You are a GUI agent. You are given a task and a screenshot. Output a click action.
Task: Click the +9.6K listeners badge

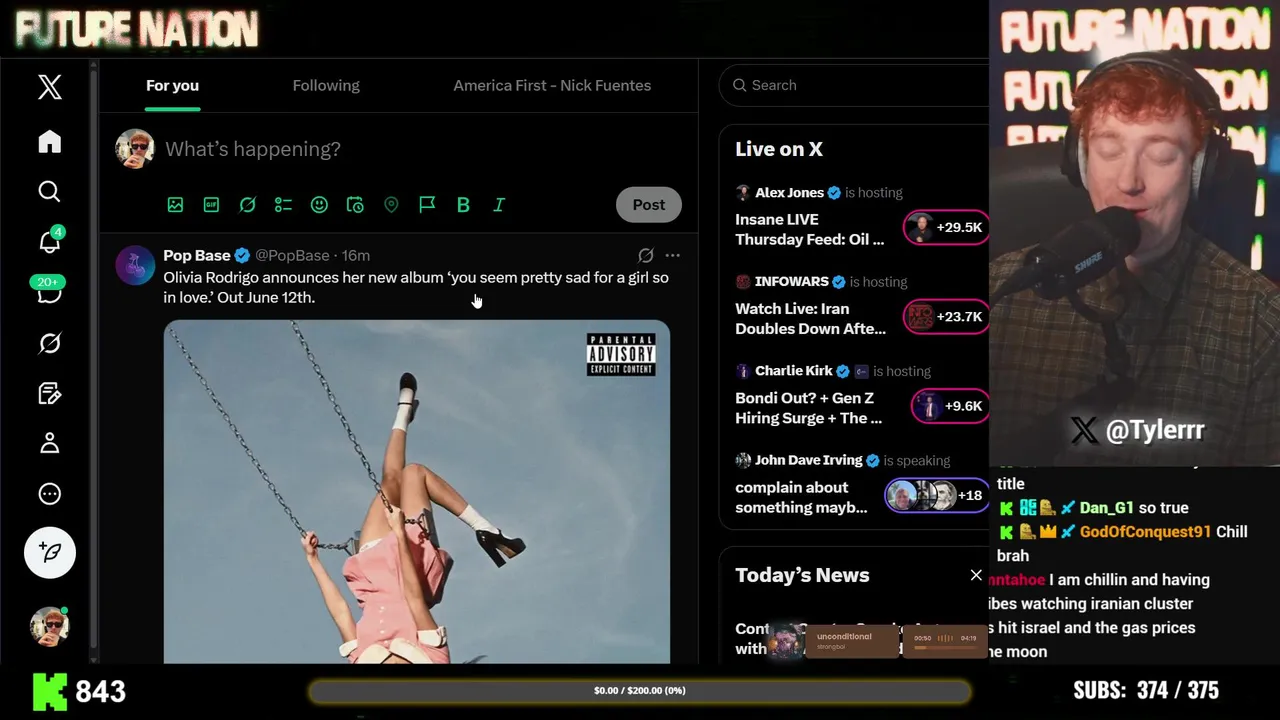pyautogui.click(x=950, y=405)
